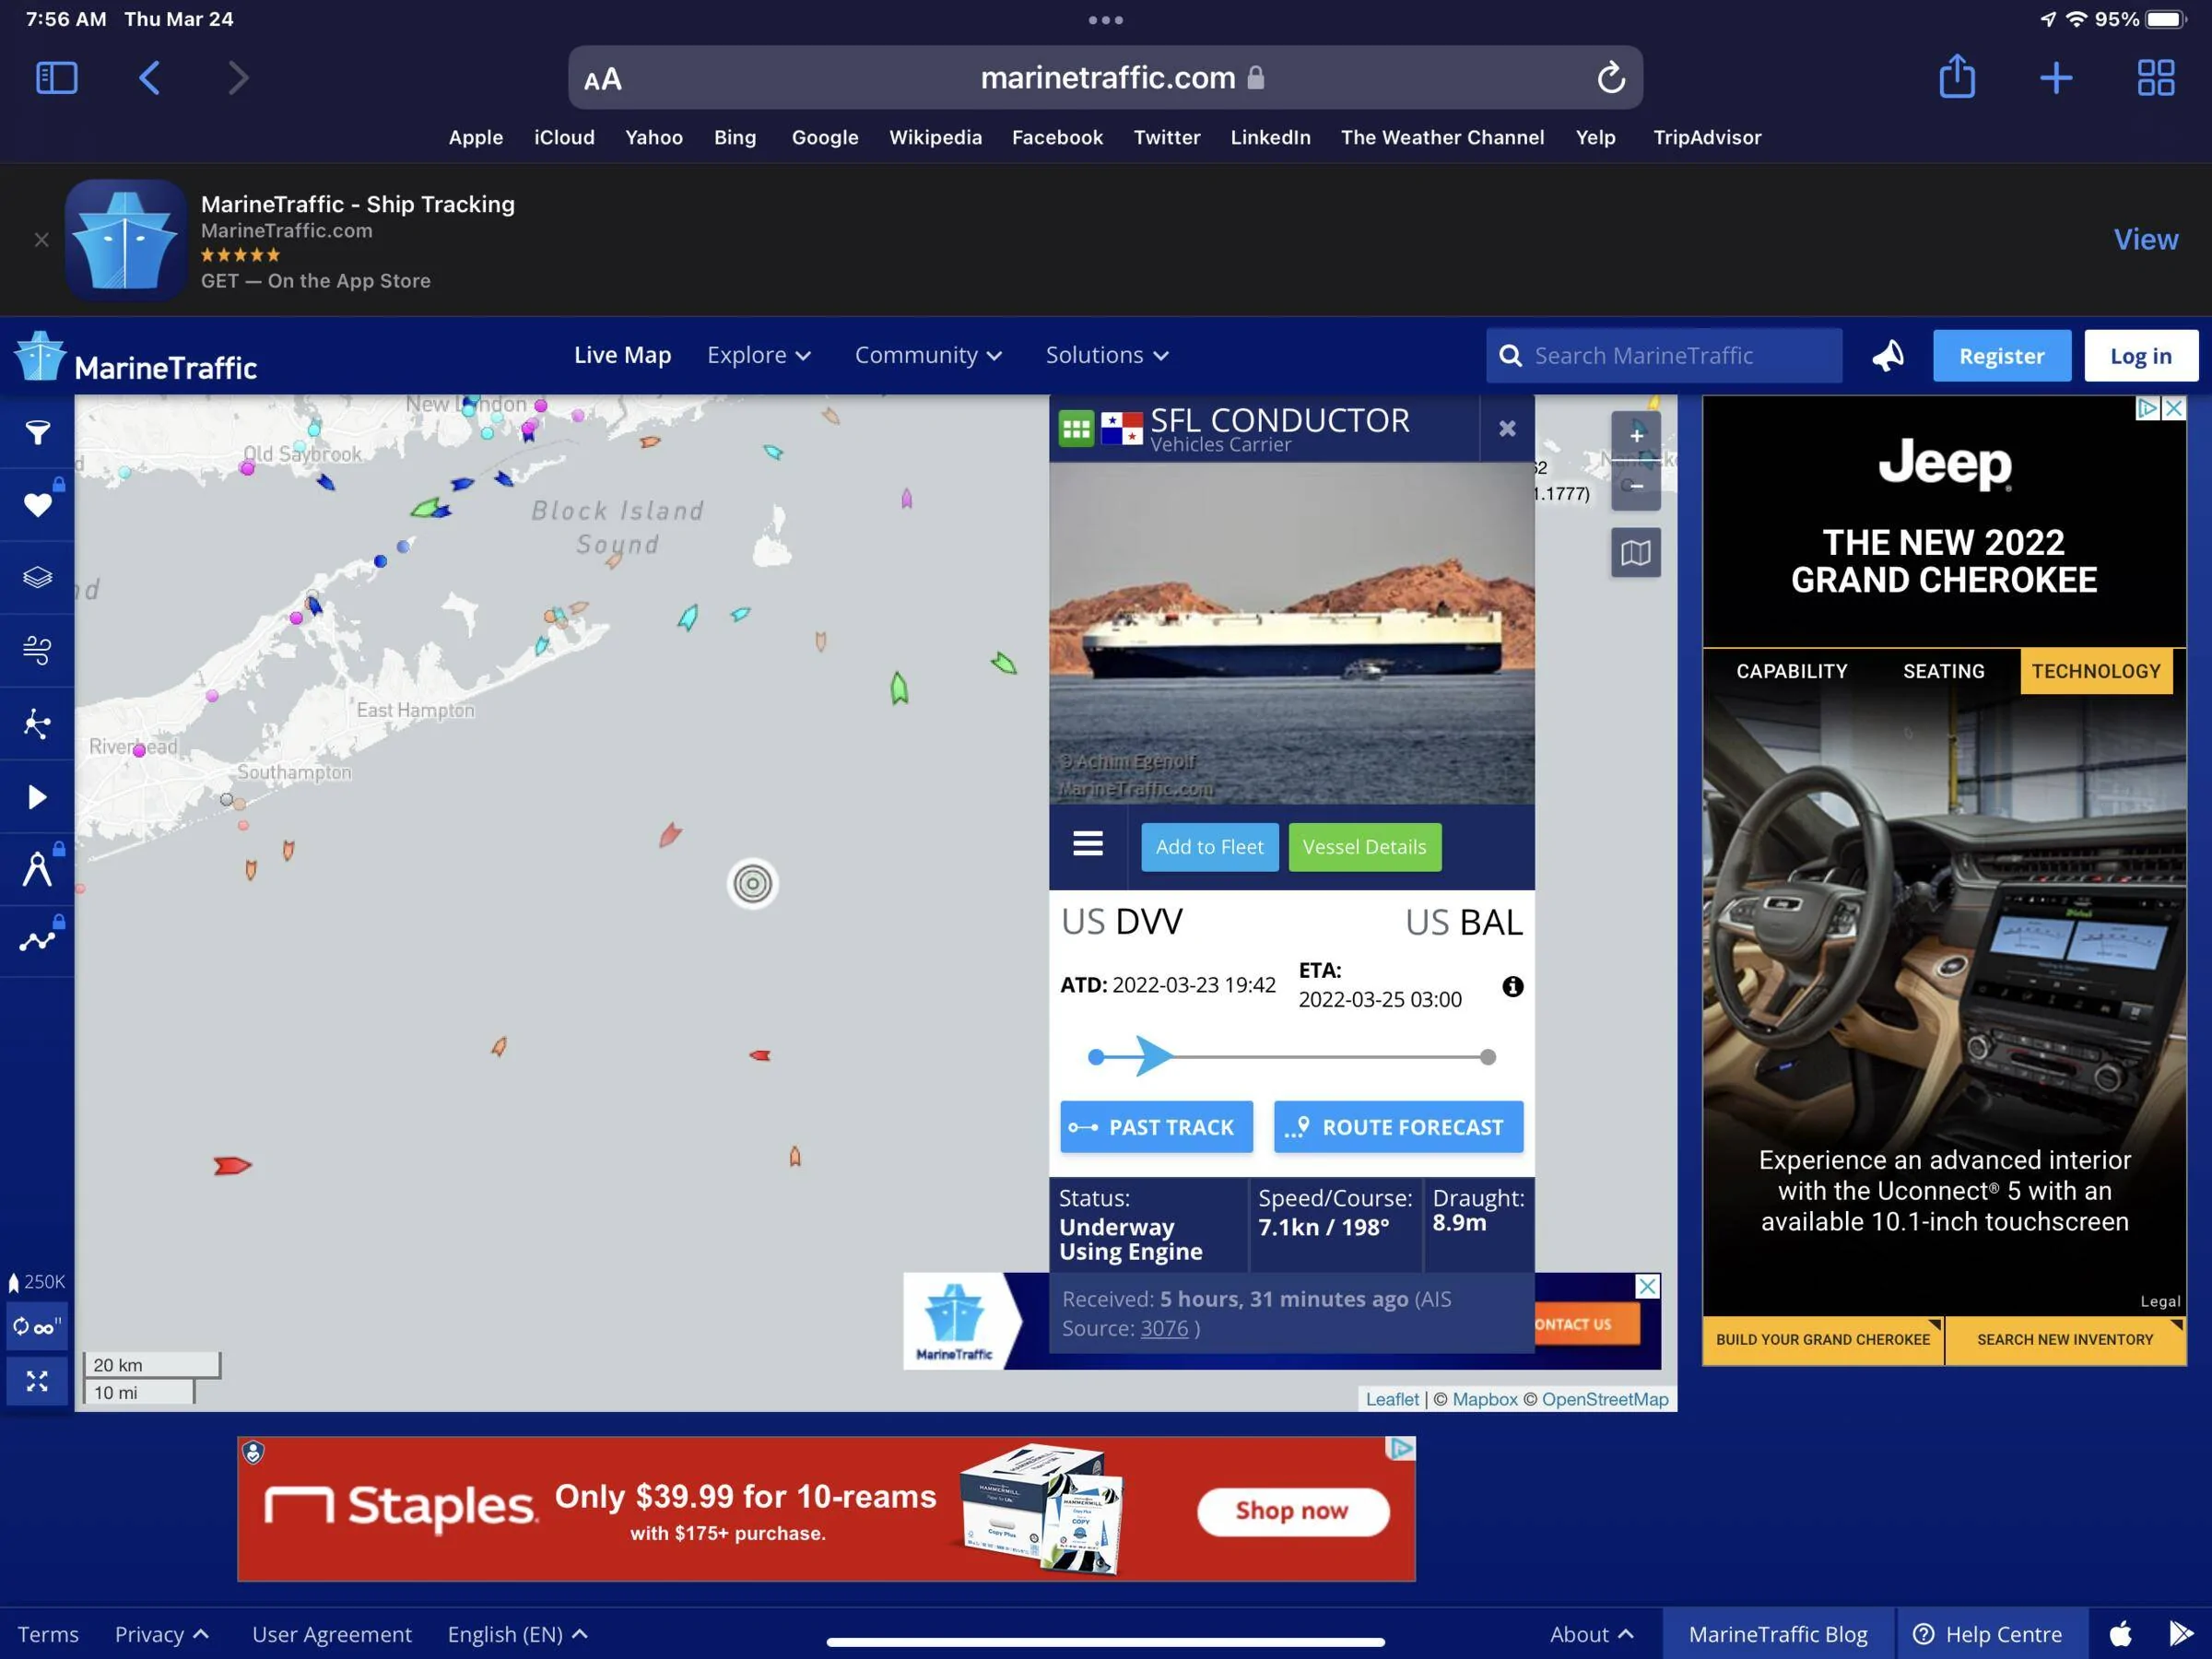Viewport: 2212px width, 1659px height.
Task: Zoom in on the map
Action: point(1636,436)
